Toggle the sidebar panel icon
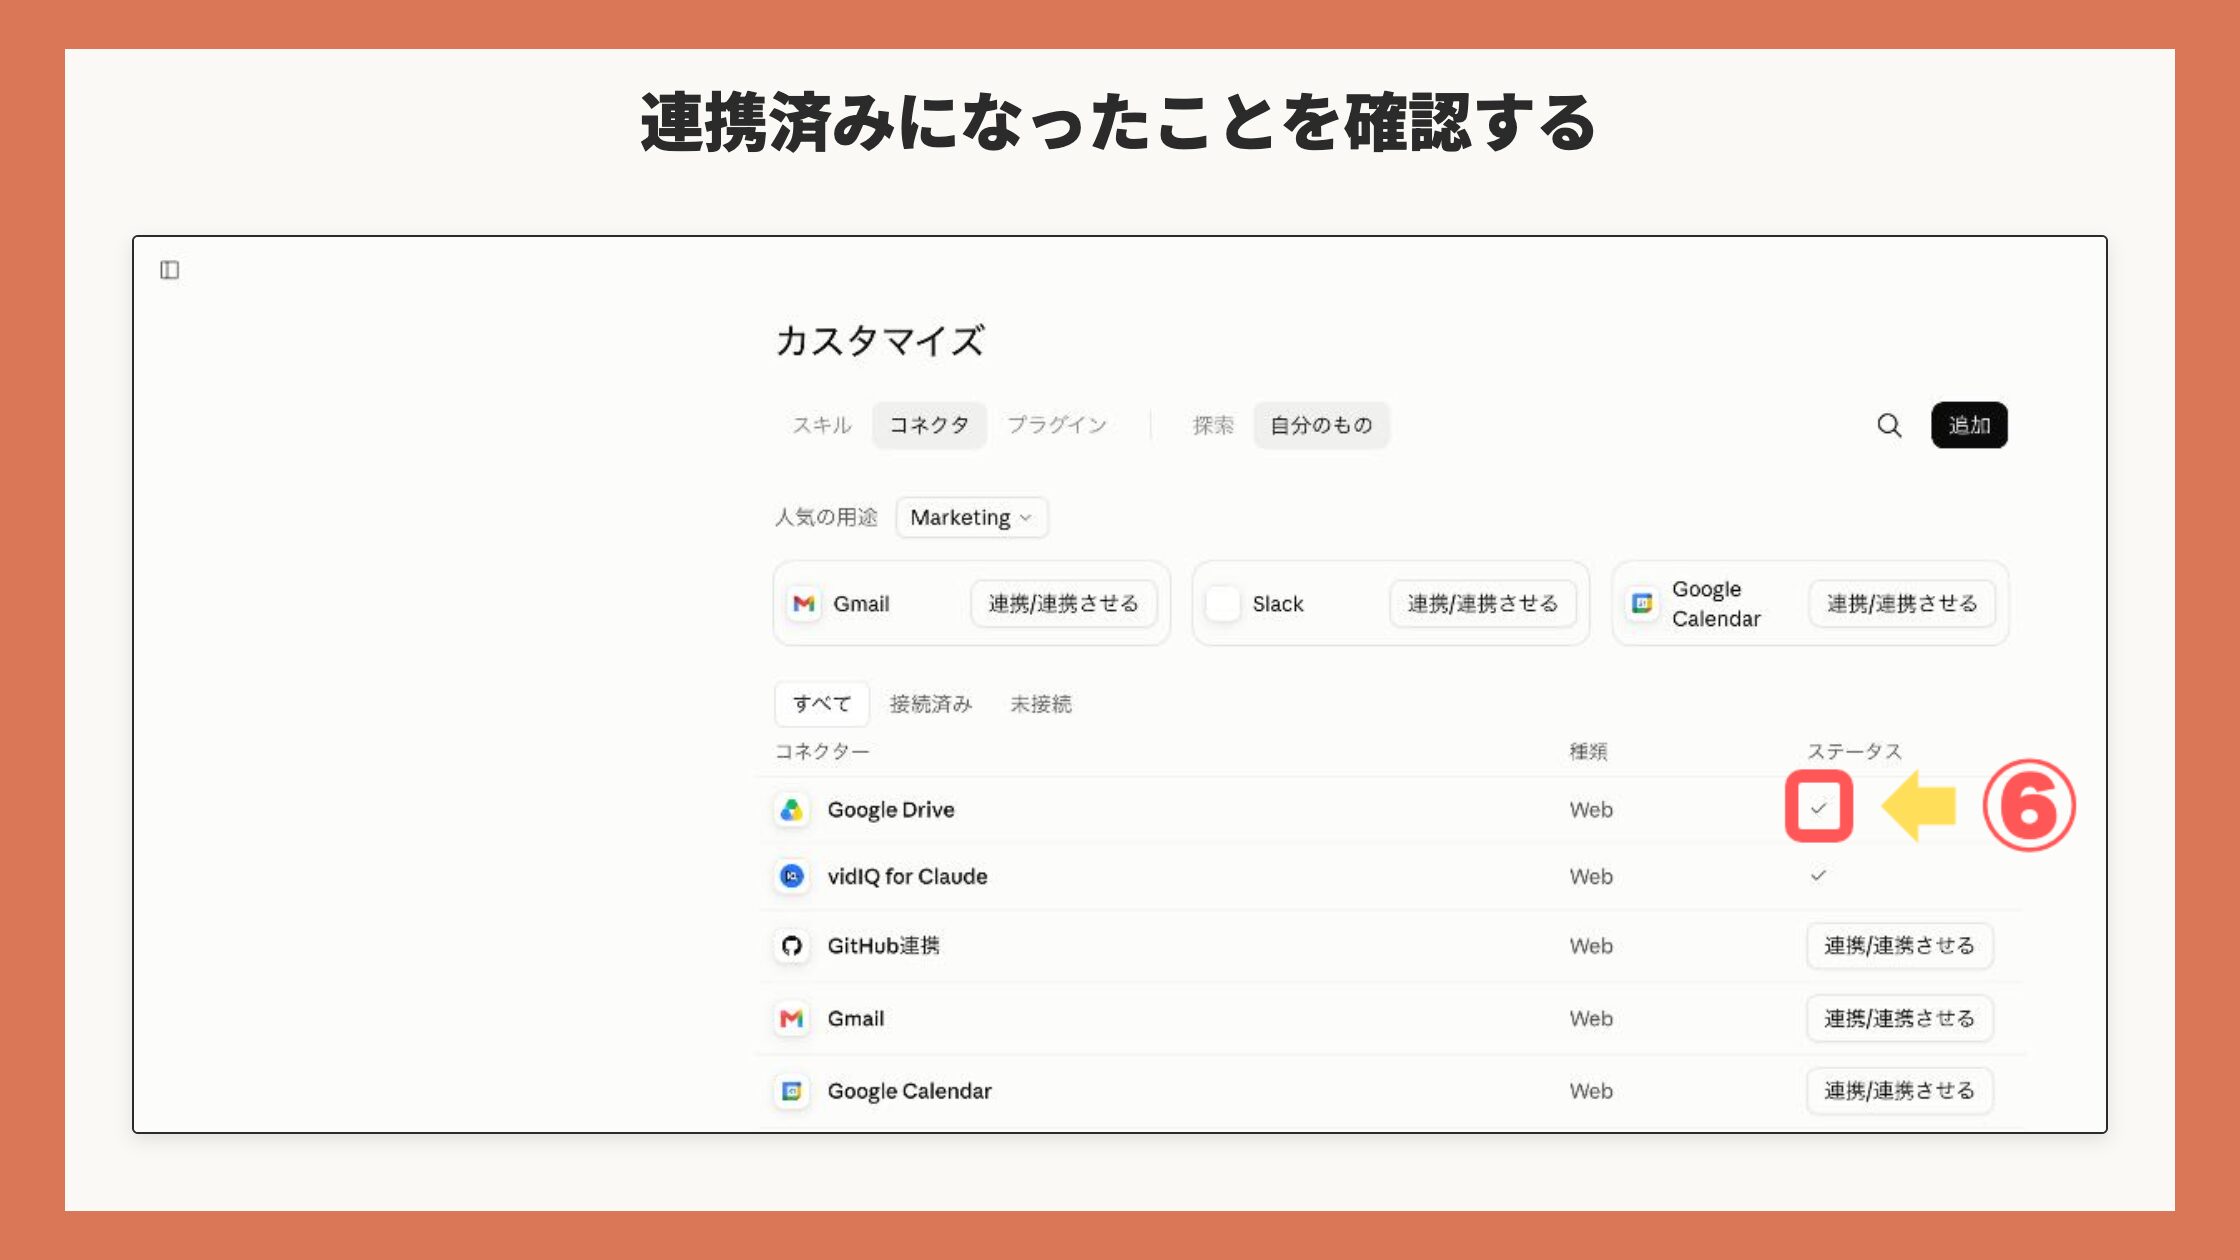The height and width of the screenshot is (1260, 2240). coord(170,270)
